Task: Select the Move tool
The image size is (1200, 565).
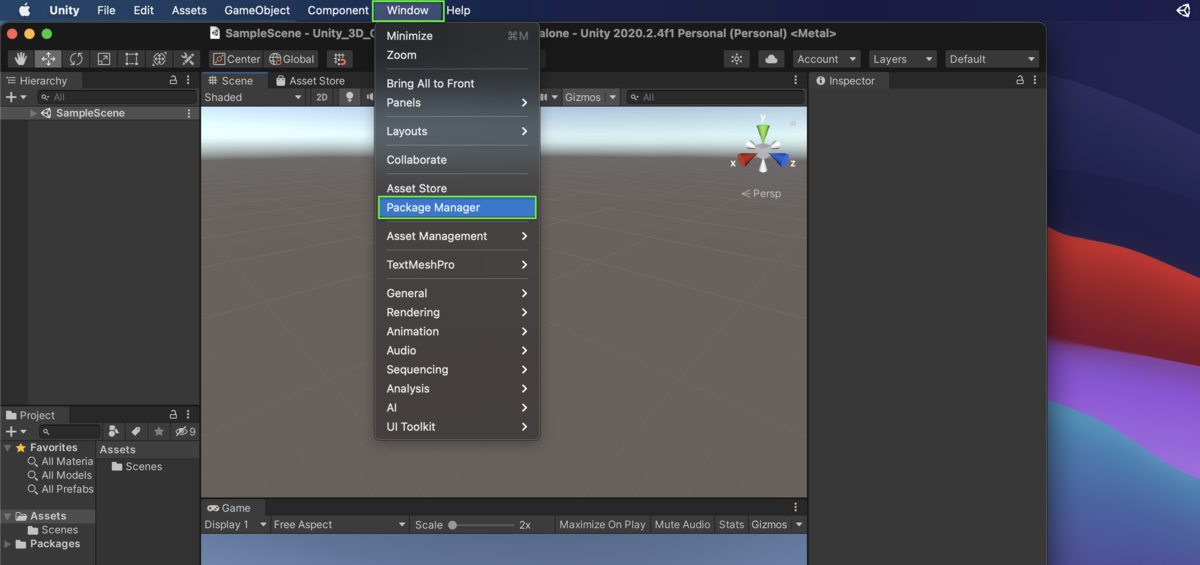Action: [48, 59]
